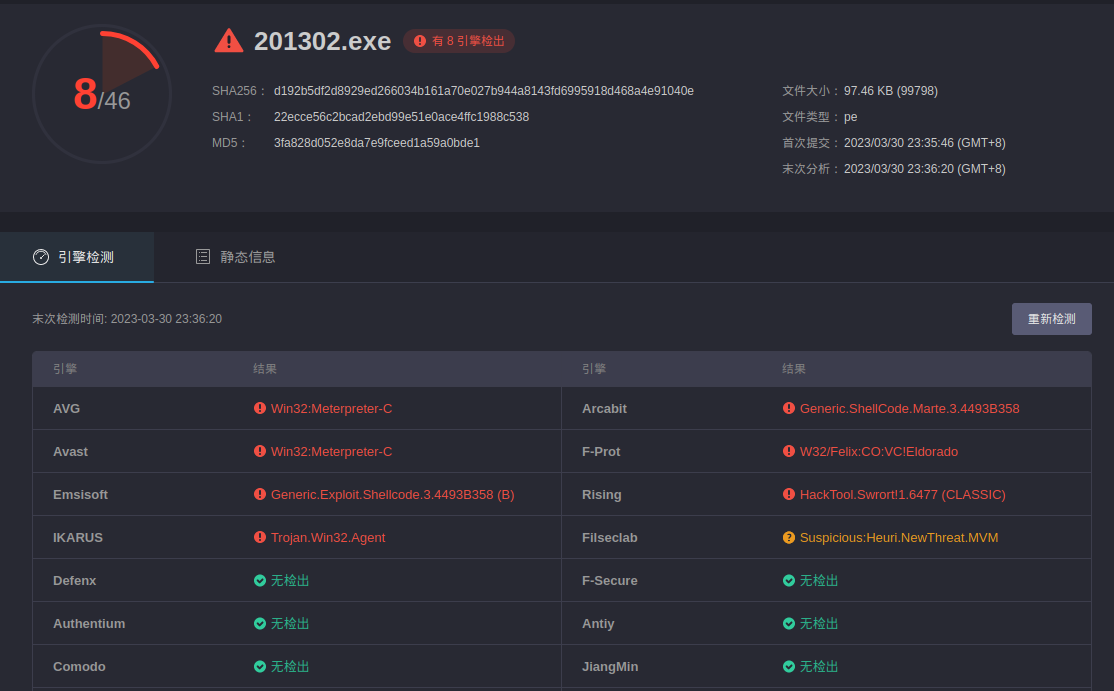The height and width of the screenshot is (691, 1114).
Task: Switch to the 静态信息 tab
Action: pos(235,257)
